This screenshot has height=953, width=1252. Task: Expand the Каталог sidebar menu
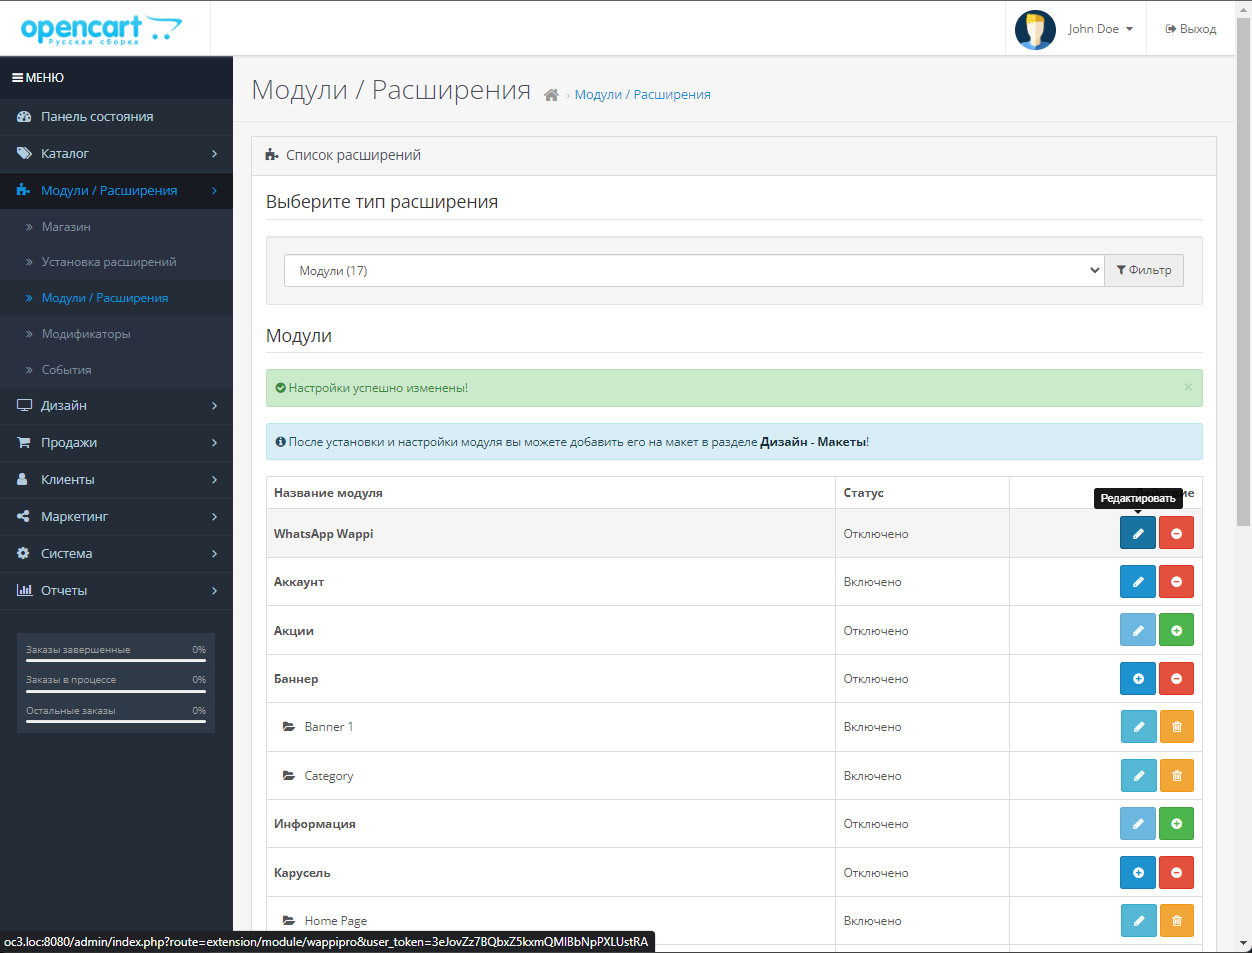point(116,154)
